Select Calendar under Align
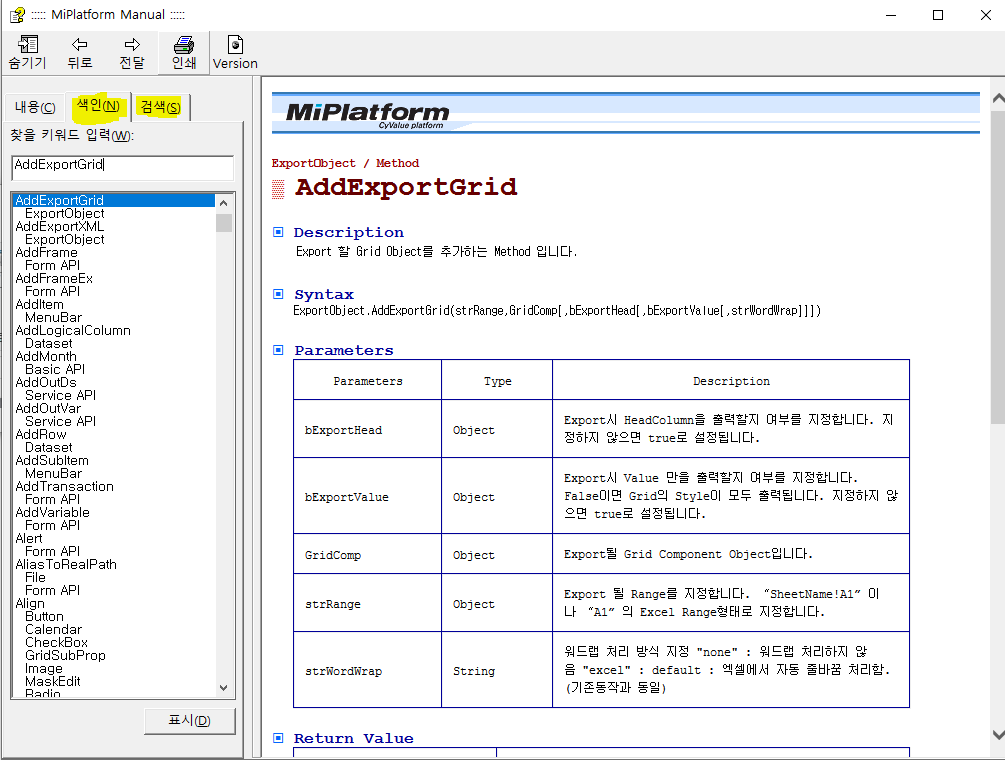1005x760 pixels. click(53, 629)
